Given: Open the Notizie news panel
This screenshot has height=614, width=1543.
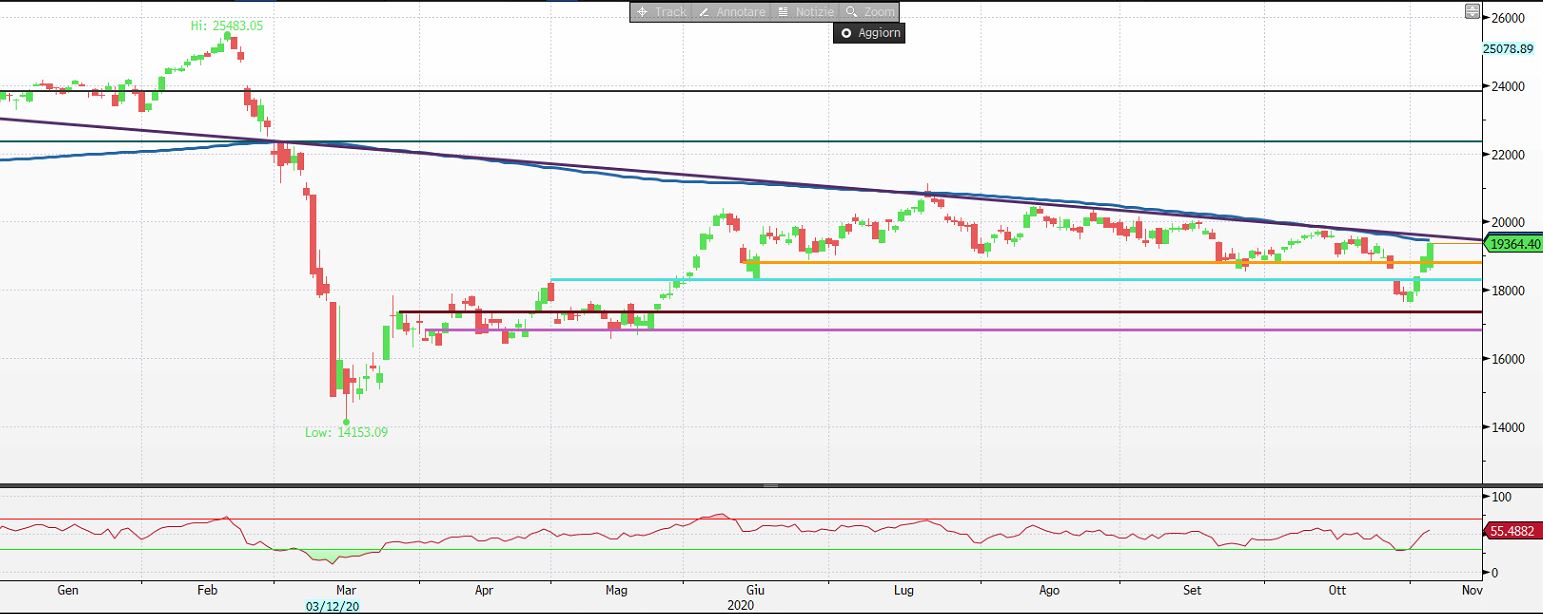Looking at the screenshot, I should click(805, 12).
